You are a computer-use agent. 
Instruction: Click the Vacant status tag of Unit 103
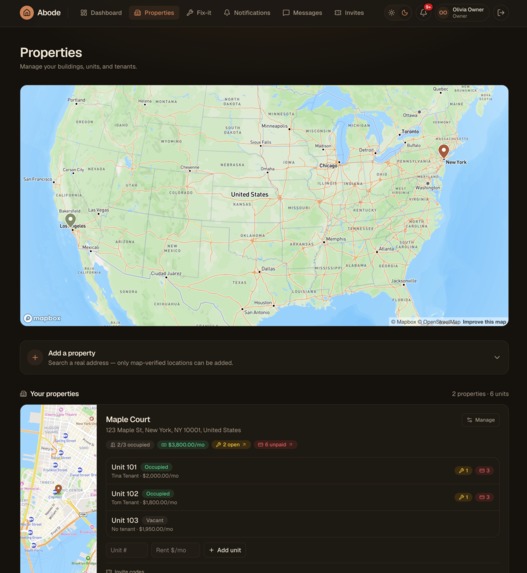pyautogui.click(x=155, y=520)
